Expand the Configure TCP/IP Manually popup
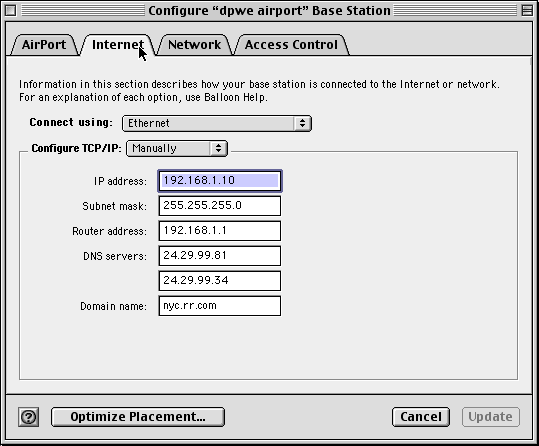 (177, 149)
